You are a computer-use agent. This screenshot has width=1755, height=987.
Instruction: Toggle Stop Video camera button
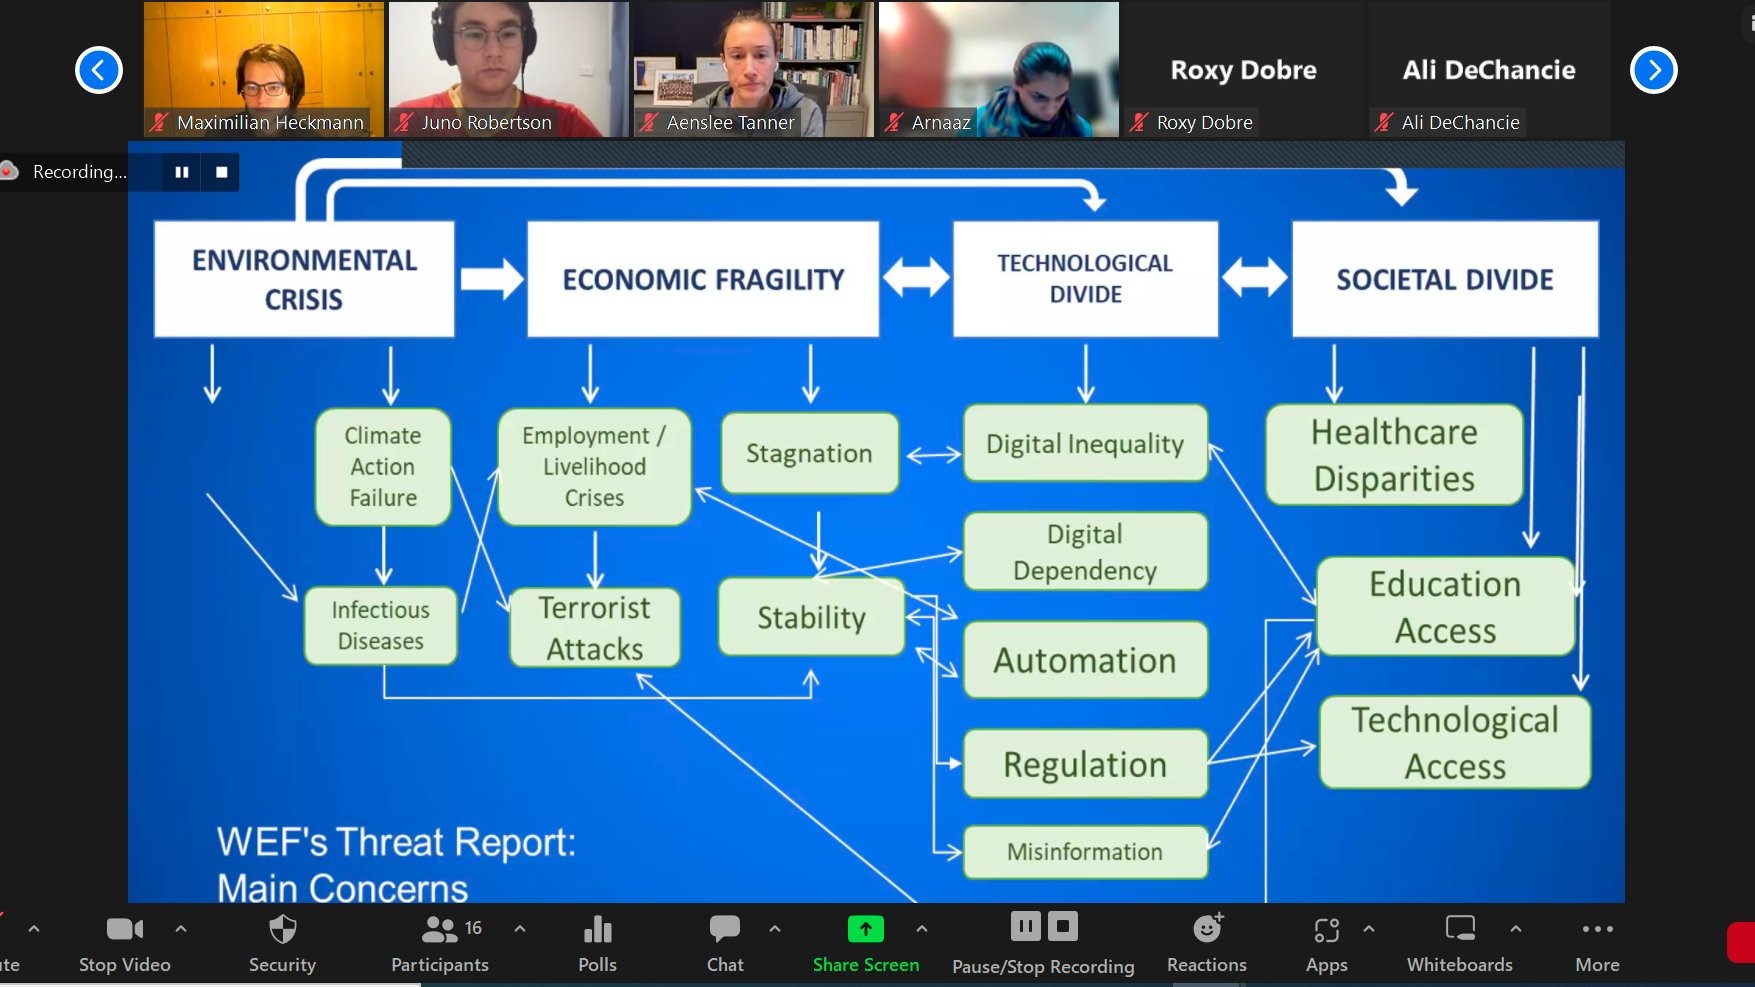click(125, 931)
